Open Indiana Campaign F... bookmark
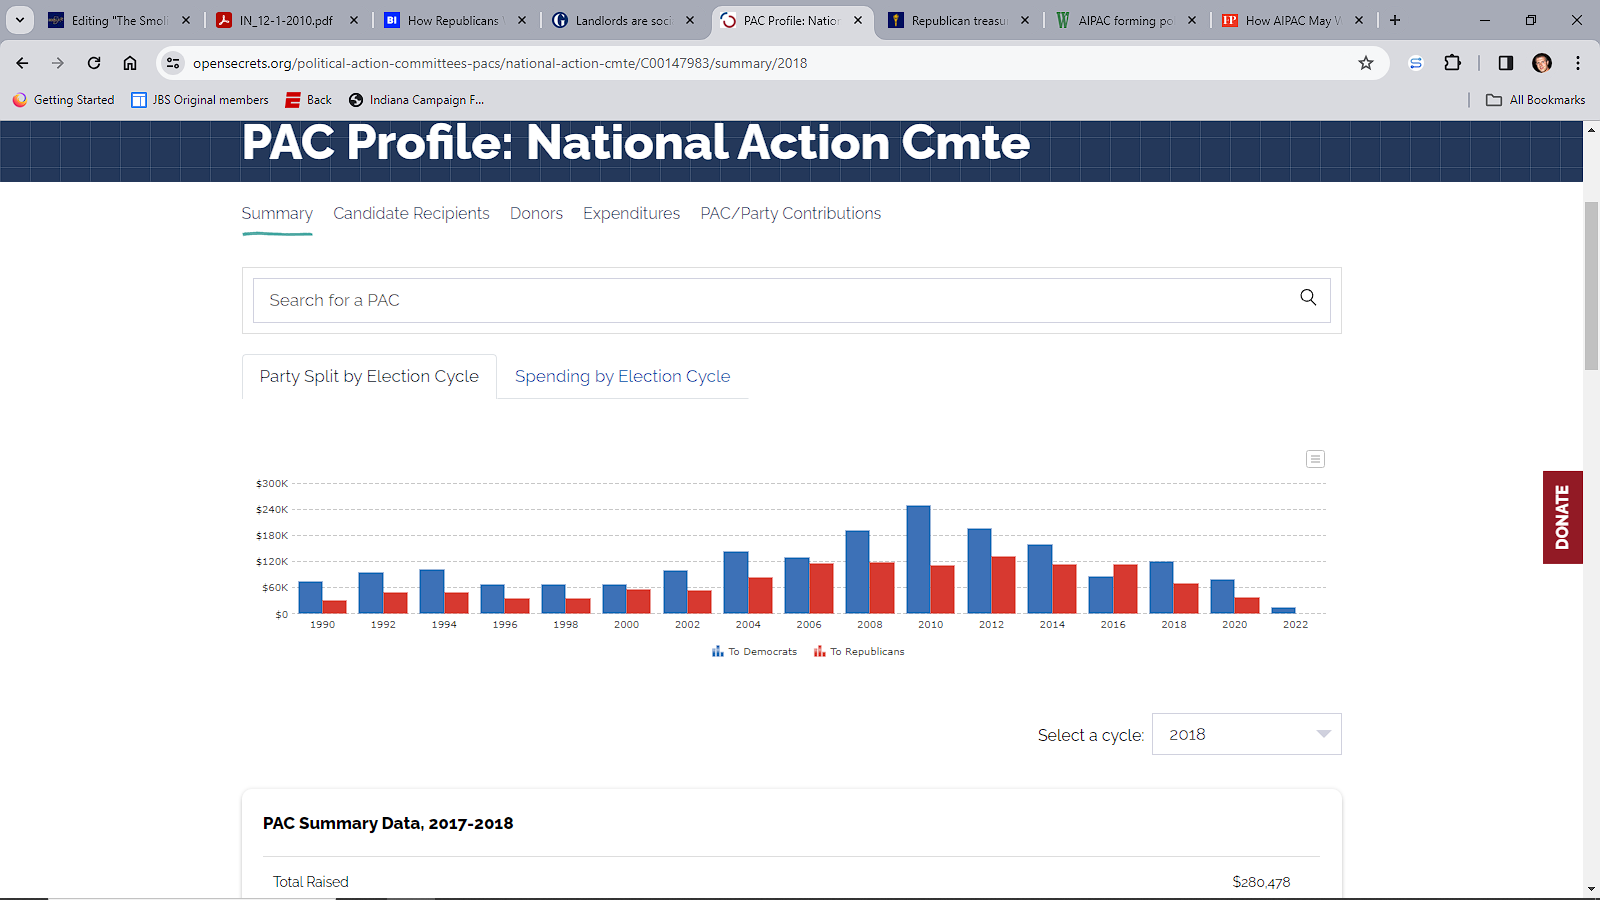Screen dimensions: 1600x900 (x=416, y=100)
